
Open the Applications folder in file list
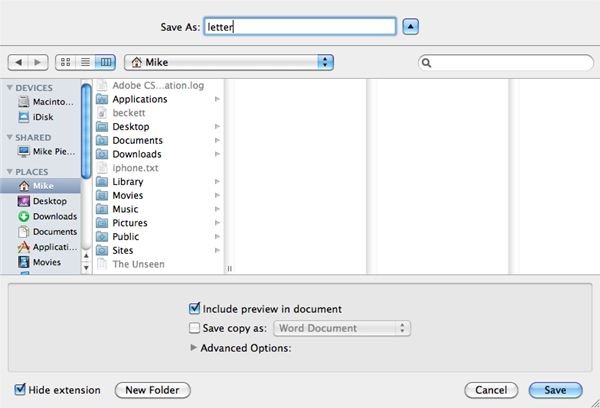[x=158, y=99]
